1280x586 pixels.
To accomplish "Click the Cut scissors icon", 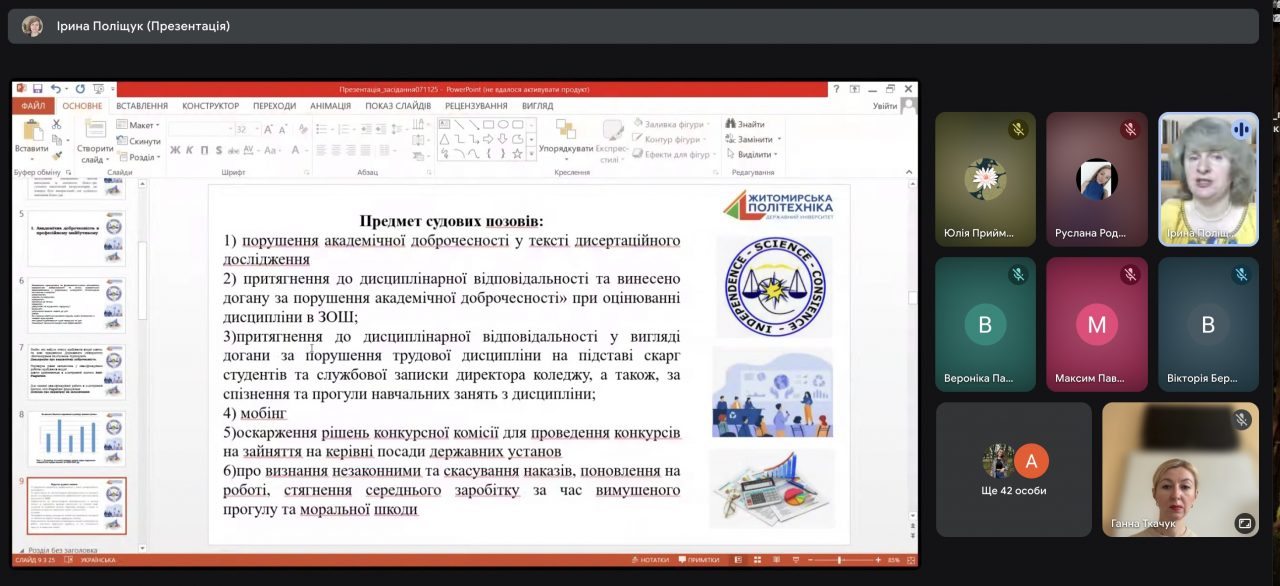I will point(57,124).
